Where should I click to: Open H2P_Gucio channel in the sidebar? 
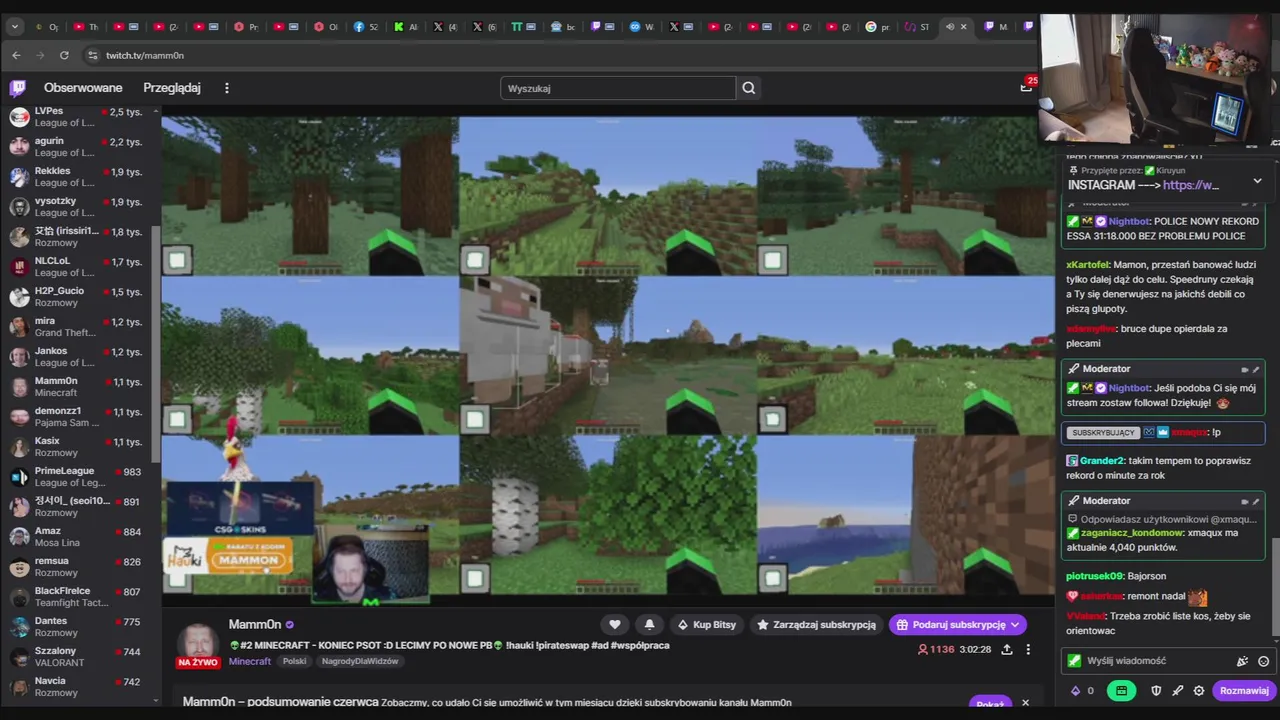point(80,297)
